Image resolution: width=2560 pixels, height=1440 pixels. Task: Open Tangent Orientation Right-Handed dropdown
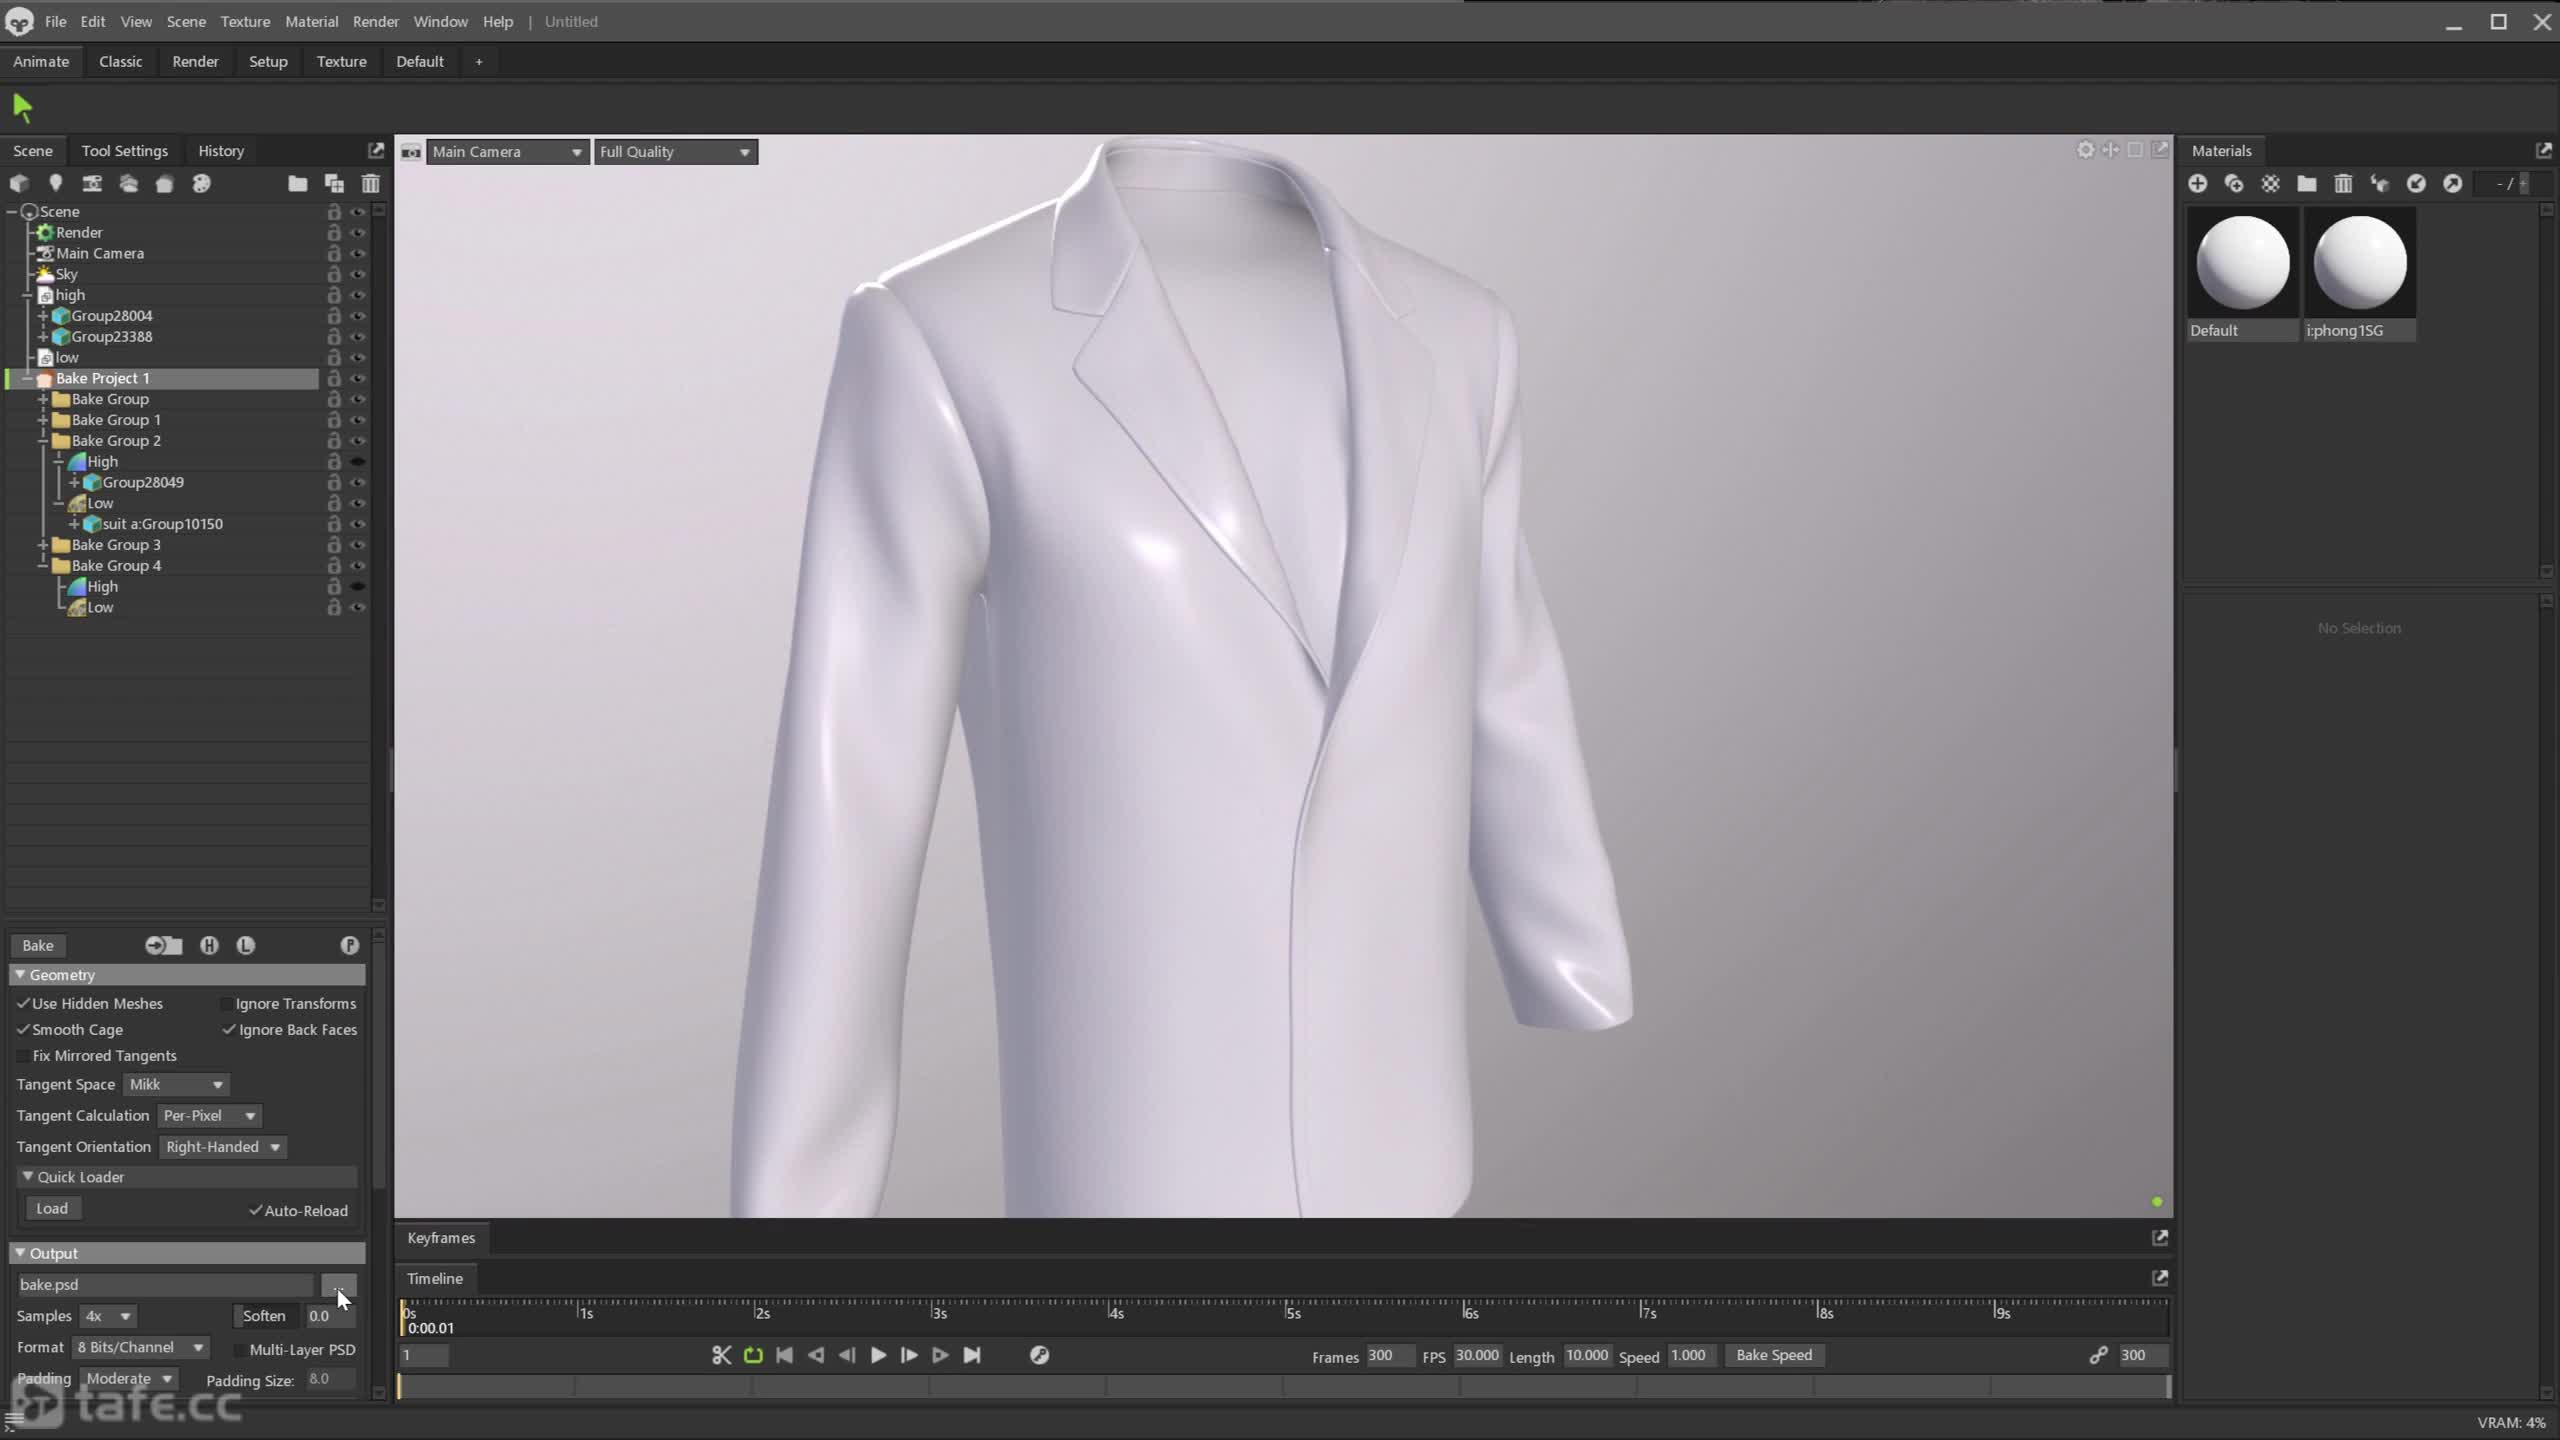223,1146
